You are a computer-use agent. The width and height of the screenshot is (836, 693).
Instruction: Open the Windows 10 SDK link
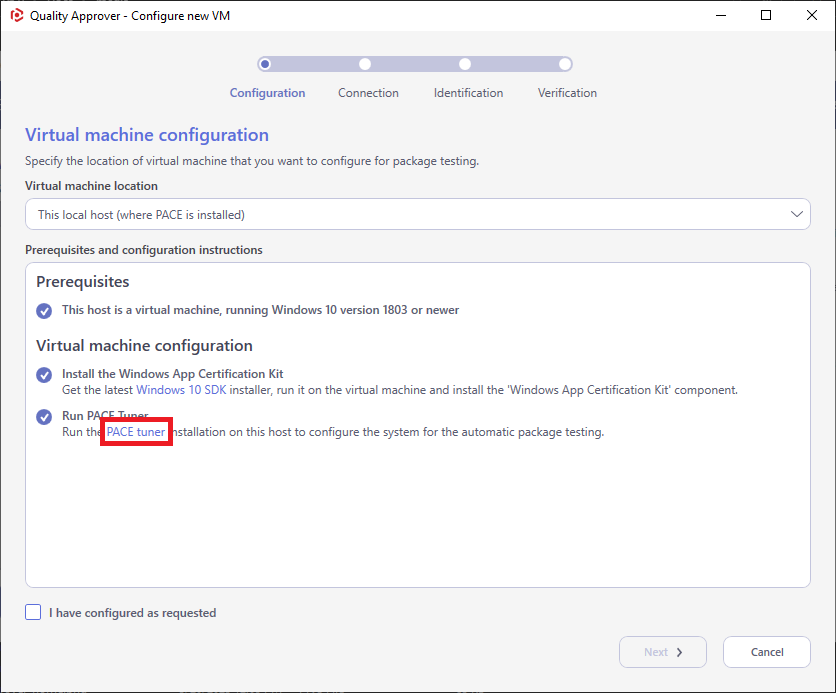pyautogui.click(x=181, y=390)
